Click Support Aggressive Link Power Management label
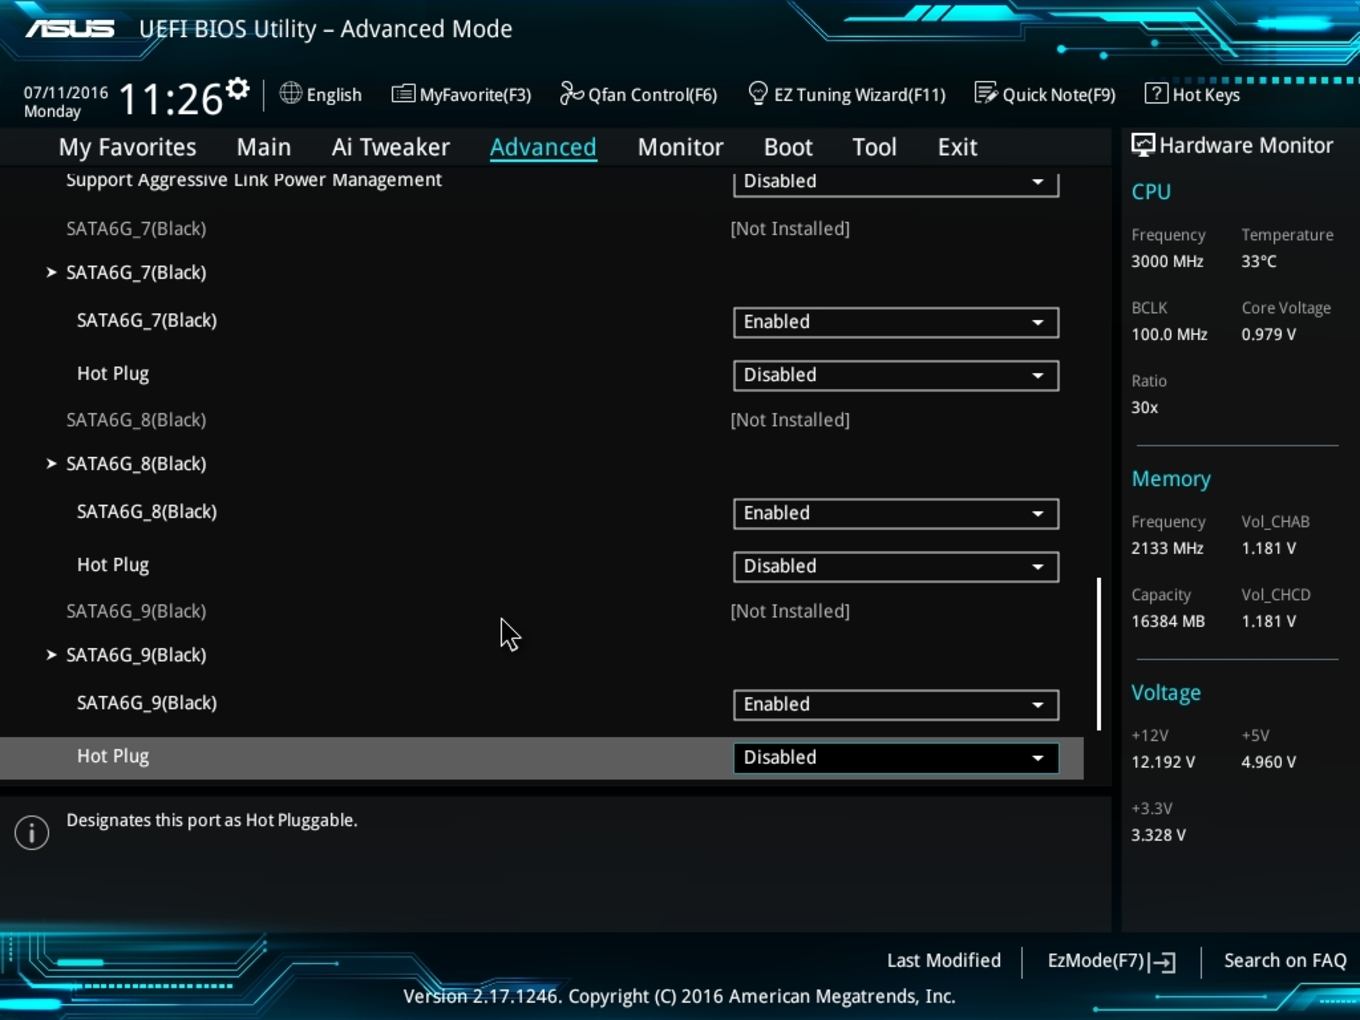Image resolution: width=1360 pixels, height=1020 pixels. (x=254, y=180)
